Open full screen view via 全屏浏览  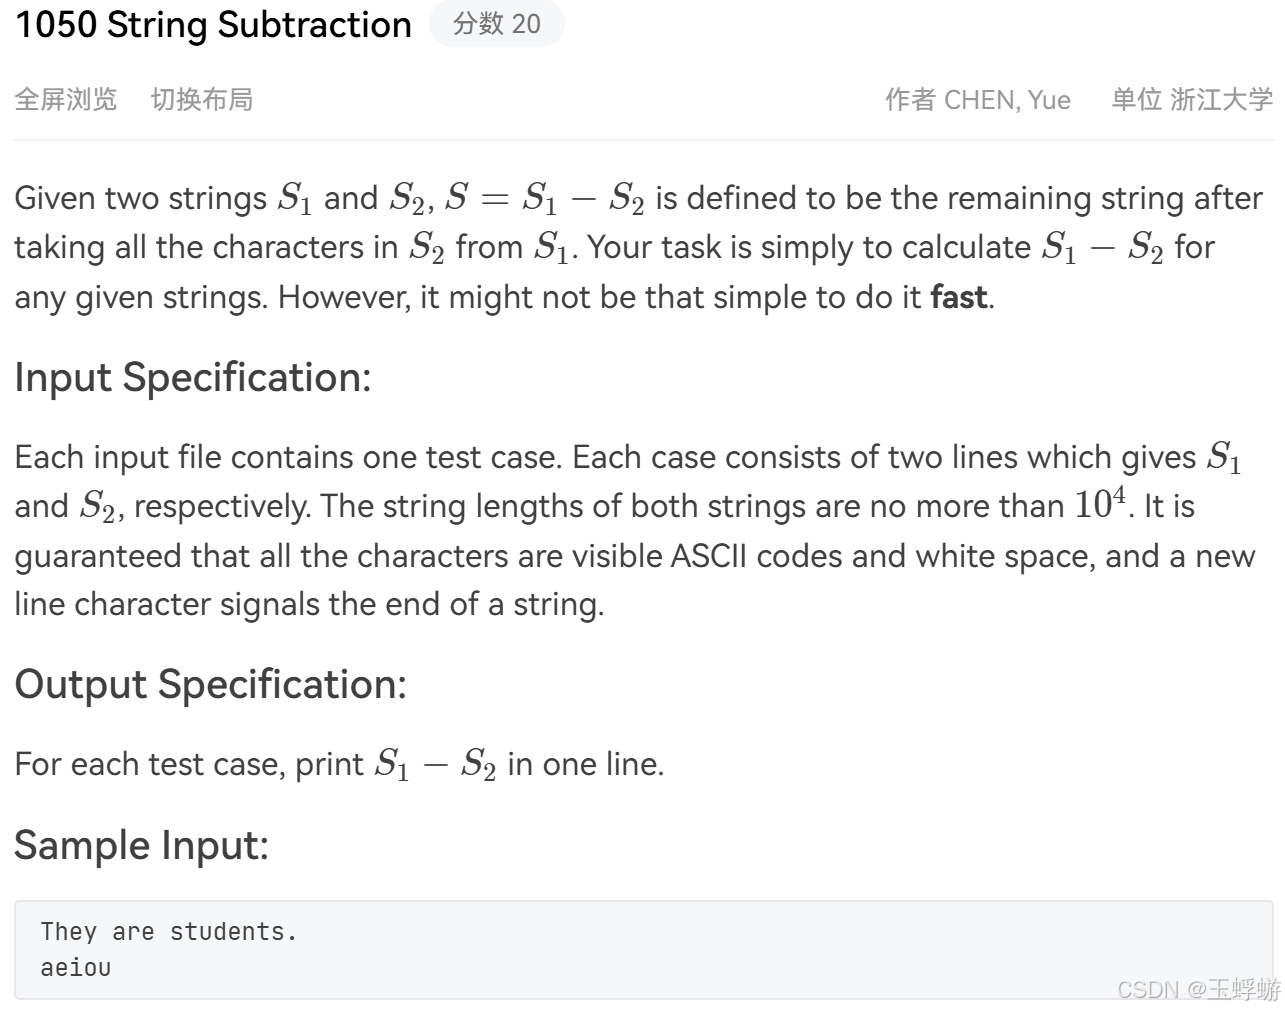(66, 99)
